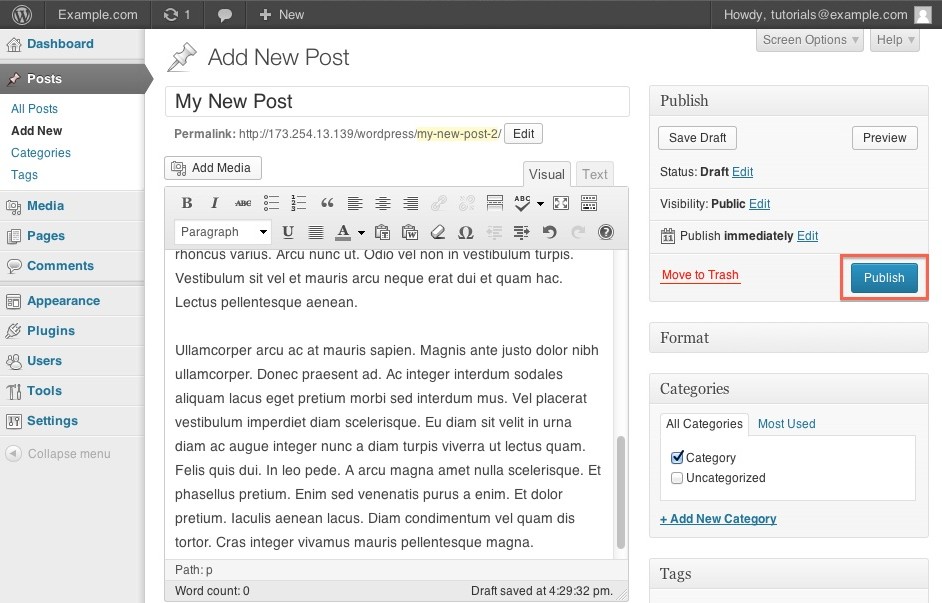This screenshot has height=603, width=942.
Task: Toggle the kitchen sink toolbar row
Action: click(x=589, y=203)
